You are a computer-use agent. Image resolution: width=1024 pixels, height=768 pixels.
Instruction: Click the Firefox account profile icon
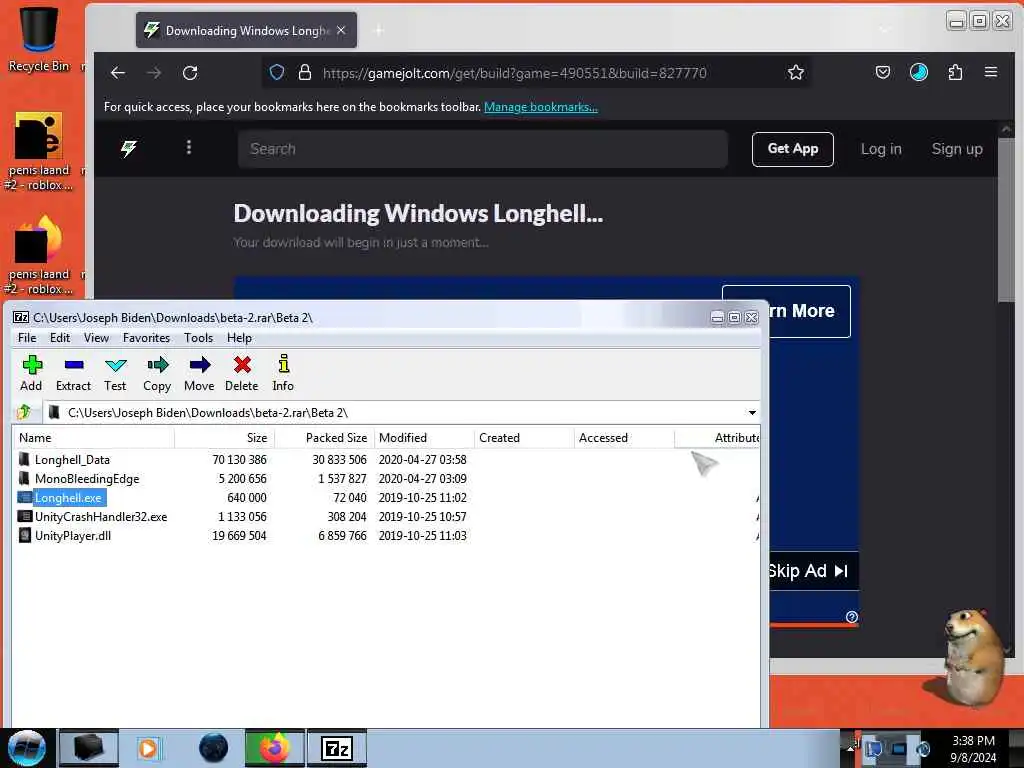pos(919,72)
